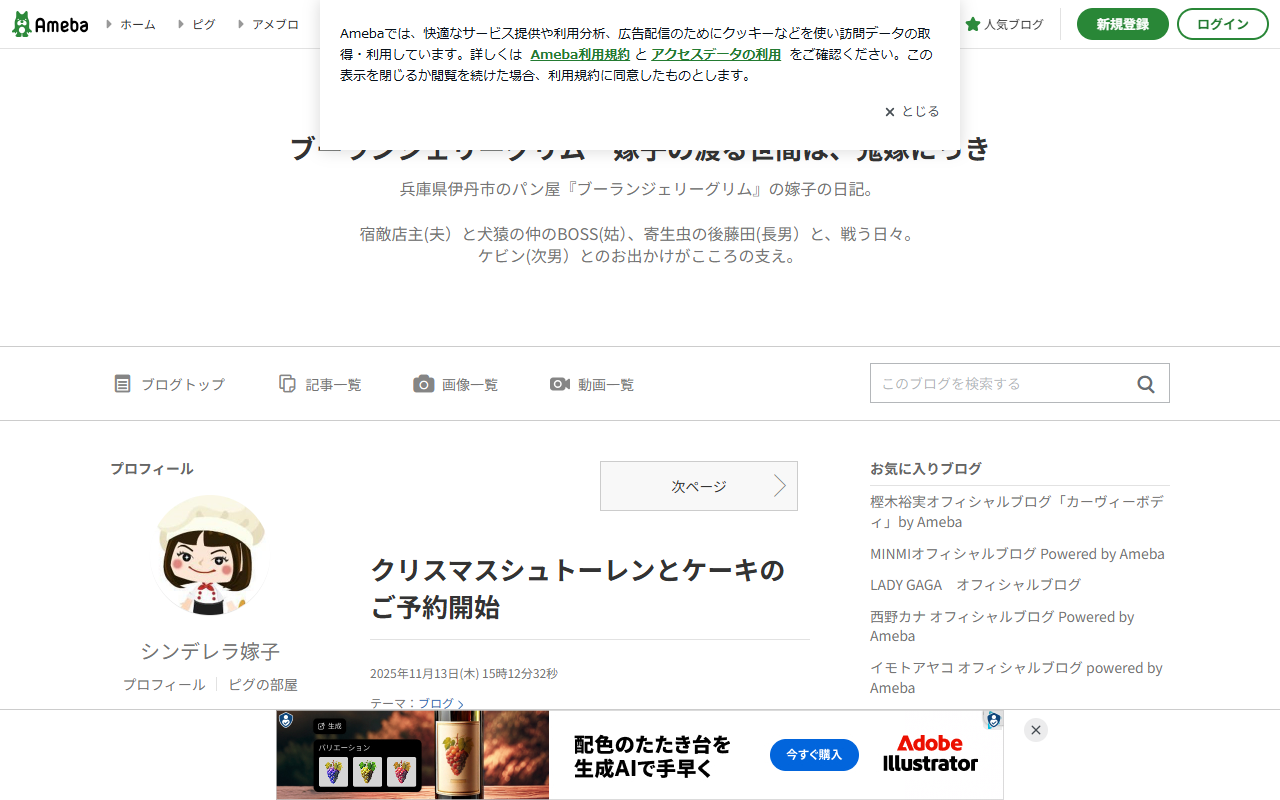Click the ad info icon on banner
1280x800 pixels.
[993, 720]
